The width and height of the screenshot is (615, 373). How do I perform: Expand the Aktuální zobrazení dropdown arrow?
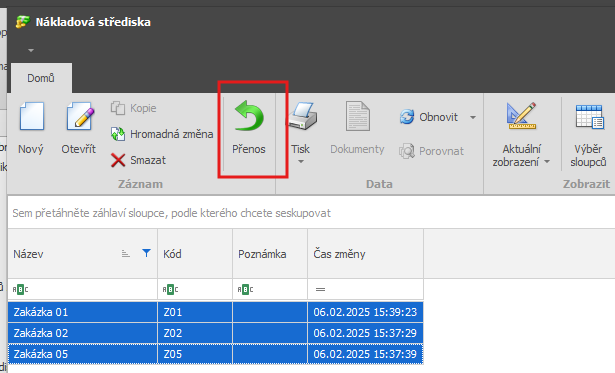point(547,162)
